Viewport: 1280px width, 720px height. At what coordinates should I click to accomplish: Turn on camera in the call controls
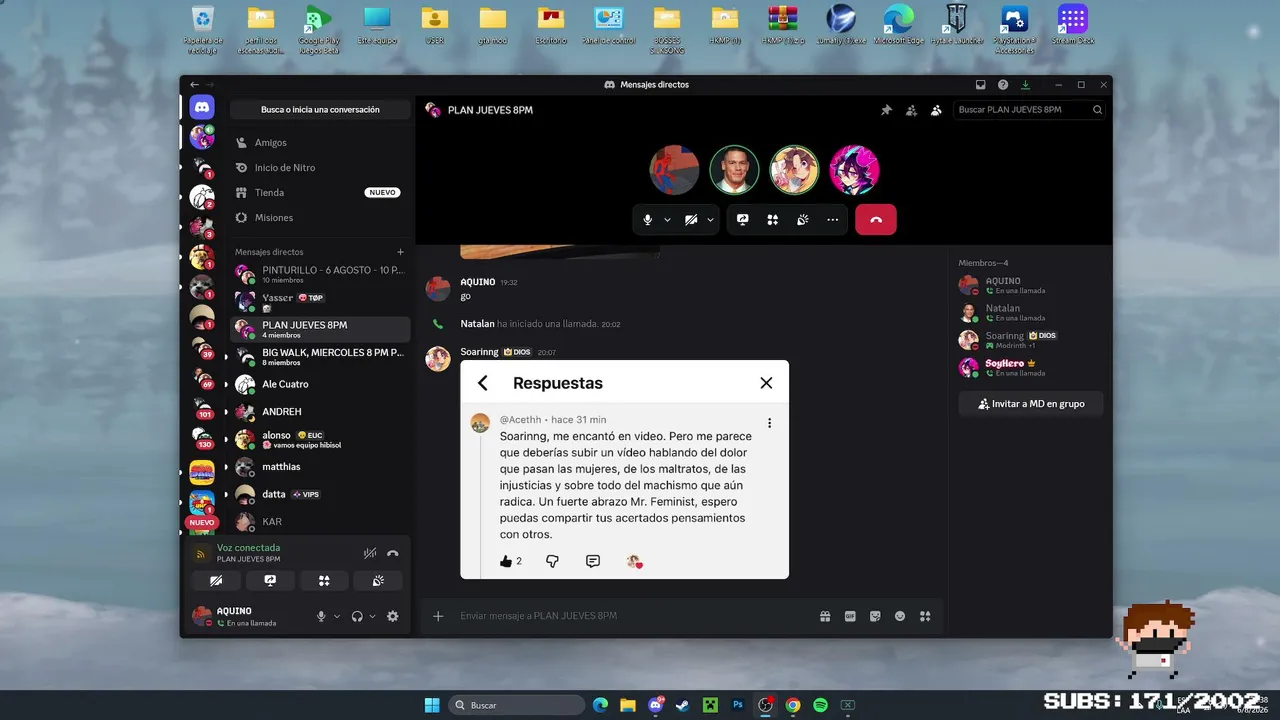pos(691,220)
